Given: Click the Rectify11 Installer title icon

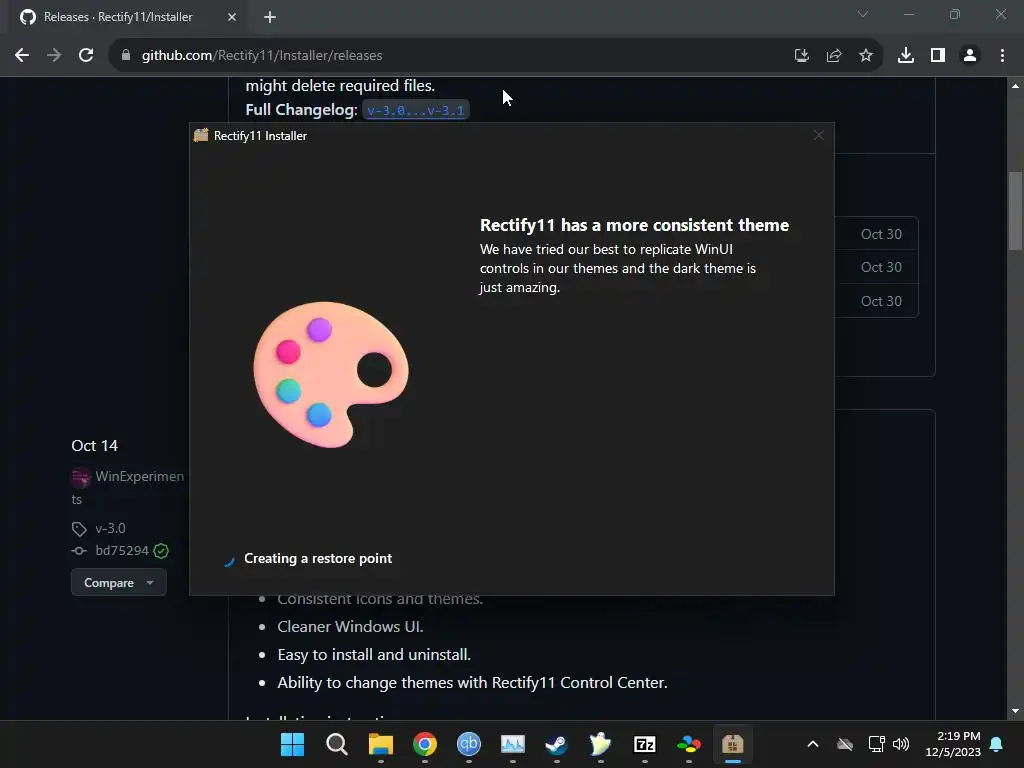Looking at the screenshot, I should [201, 135].
